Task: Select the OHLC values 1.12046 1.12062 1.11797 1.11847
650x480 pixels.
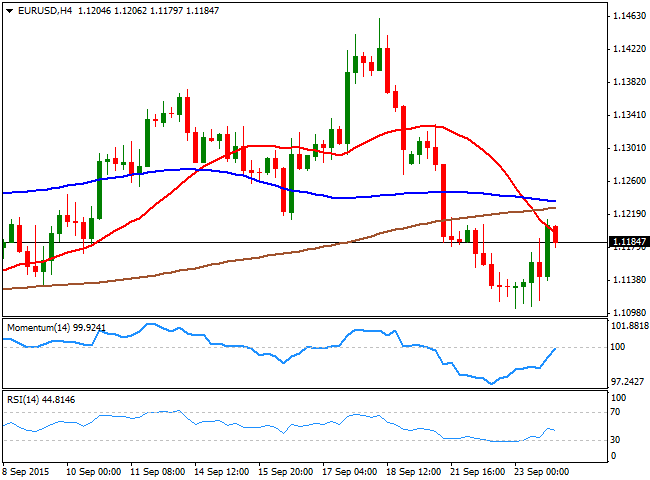Action: [x=148, y=11]
